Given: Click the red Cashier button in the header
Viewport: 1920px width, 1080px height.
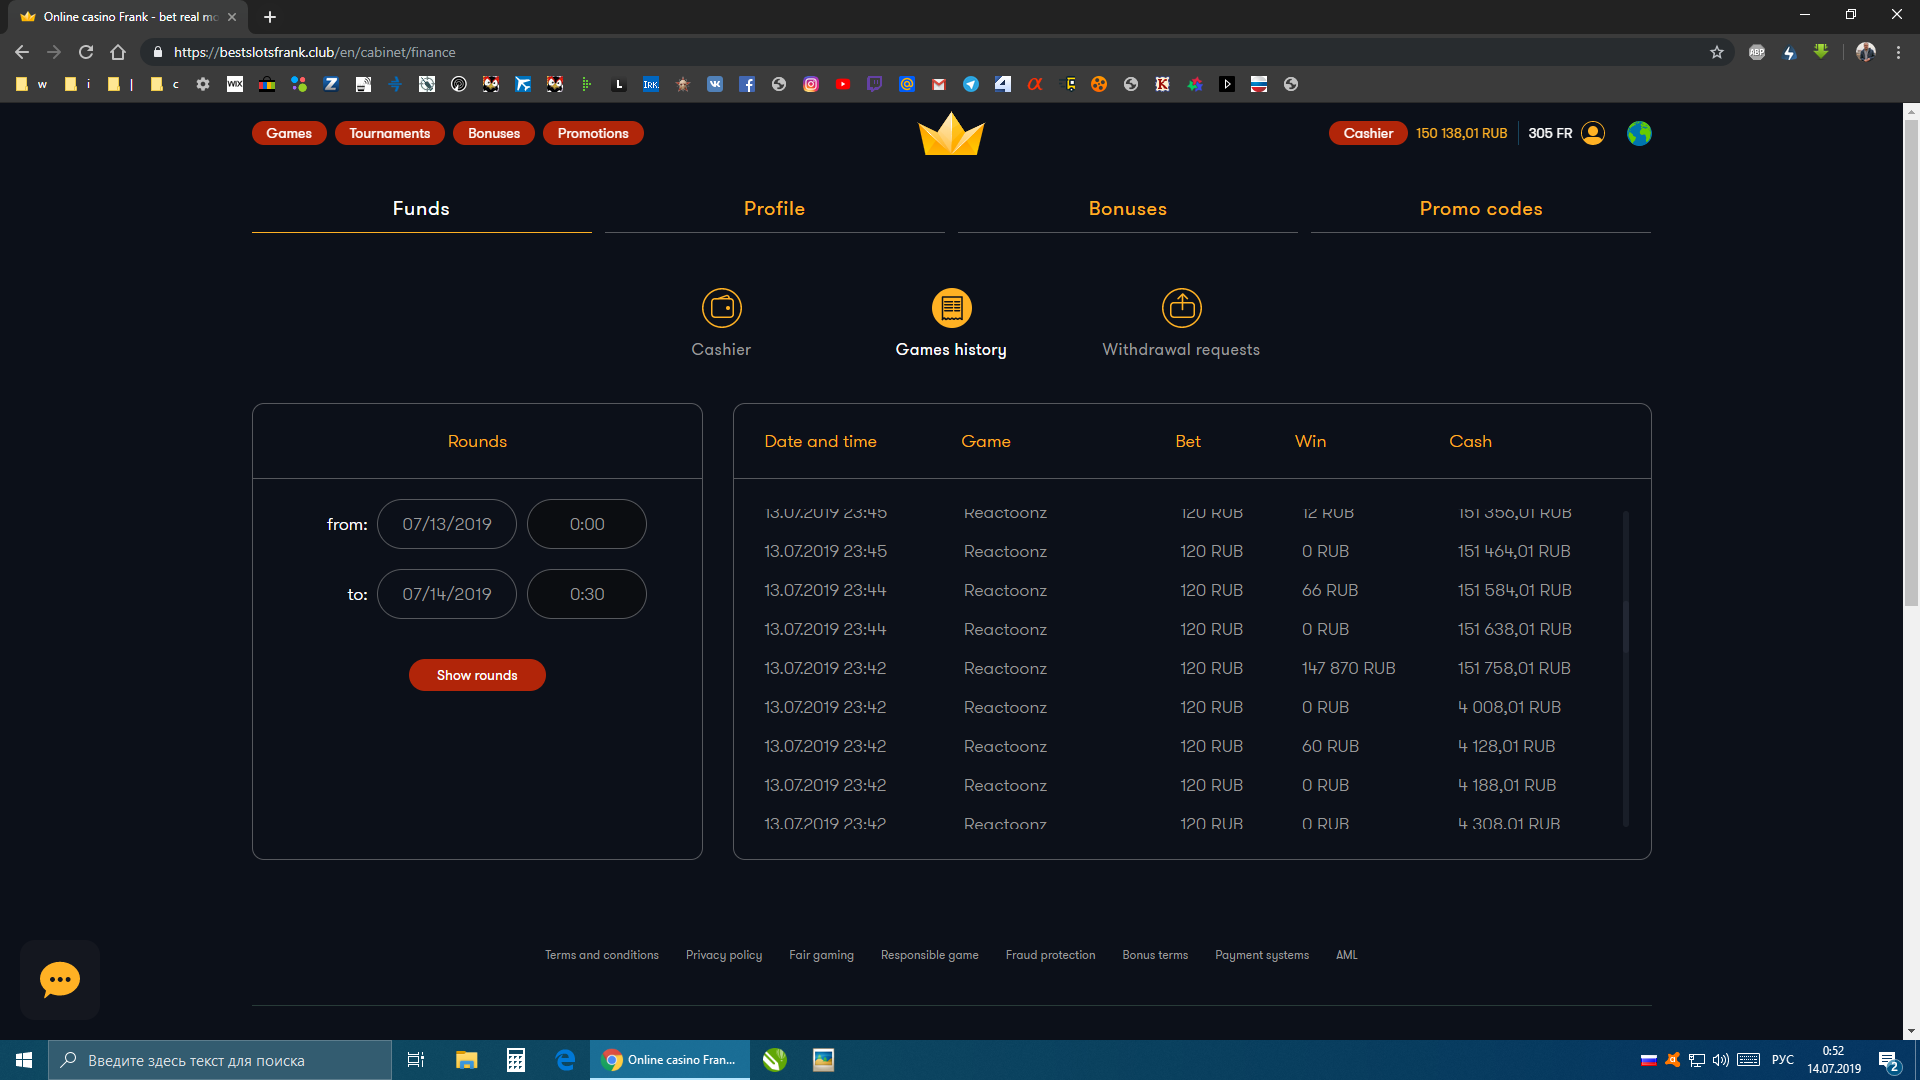Looking at the screenshot, I should tap(1367, 133).
